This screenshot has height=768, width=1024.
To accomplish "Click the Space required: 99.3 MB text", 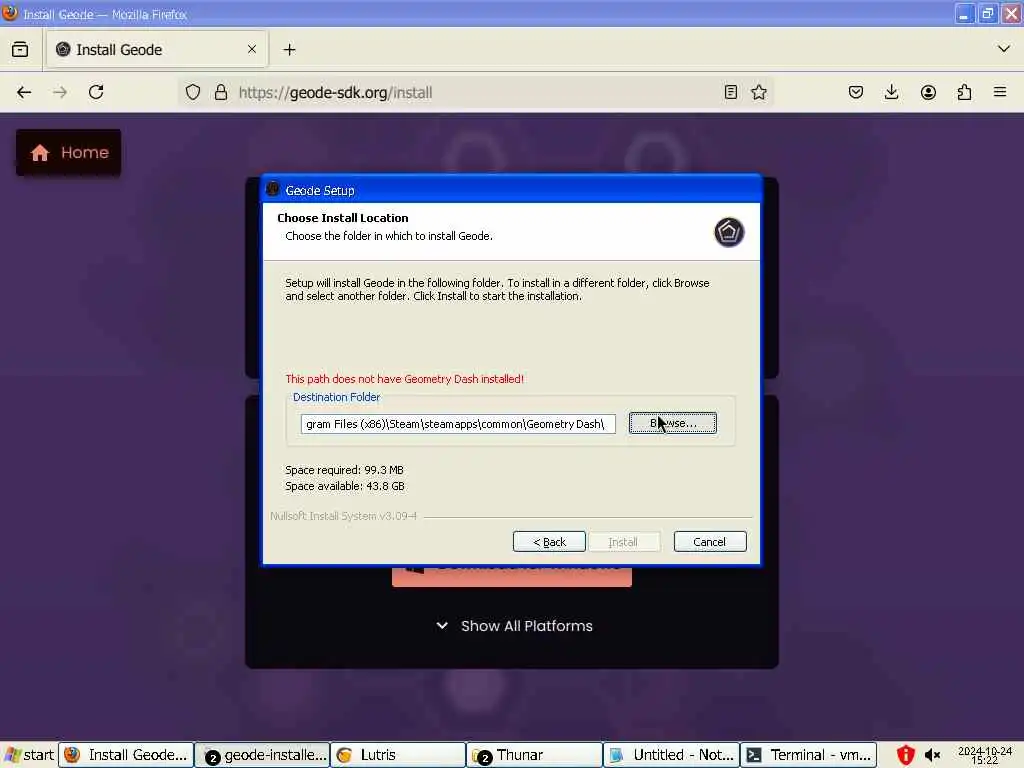I will (344, 470).
